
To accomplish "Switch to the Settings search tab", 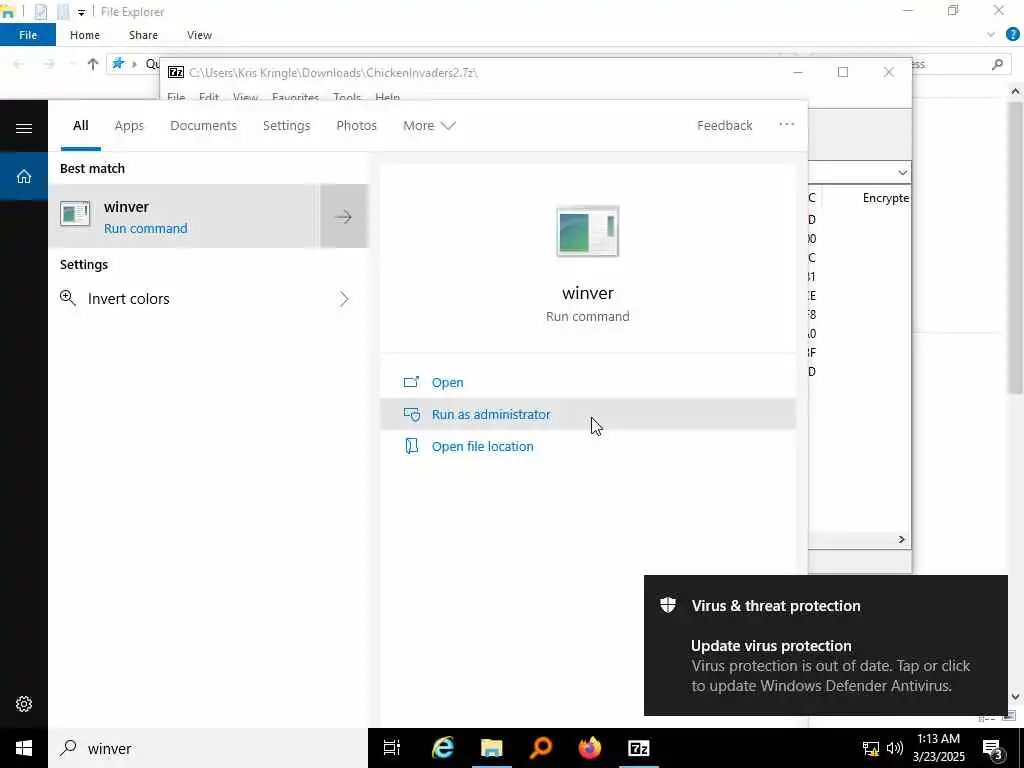I will (287, 125).
